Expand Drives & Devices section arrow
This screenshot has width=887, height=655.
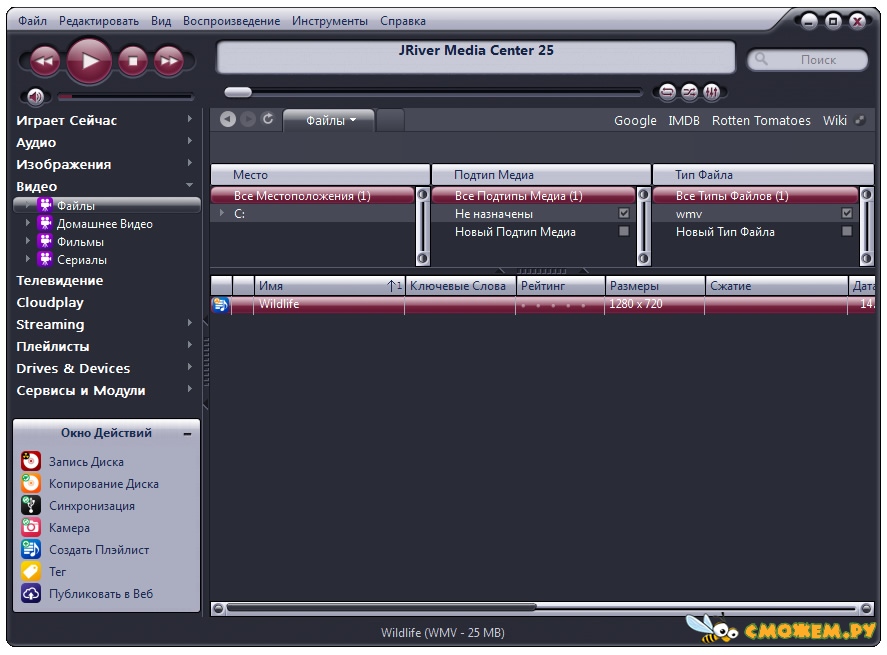click(190, 368)
